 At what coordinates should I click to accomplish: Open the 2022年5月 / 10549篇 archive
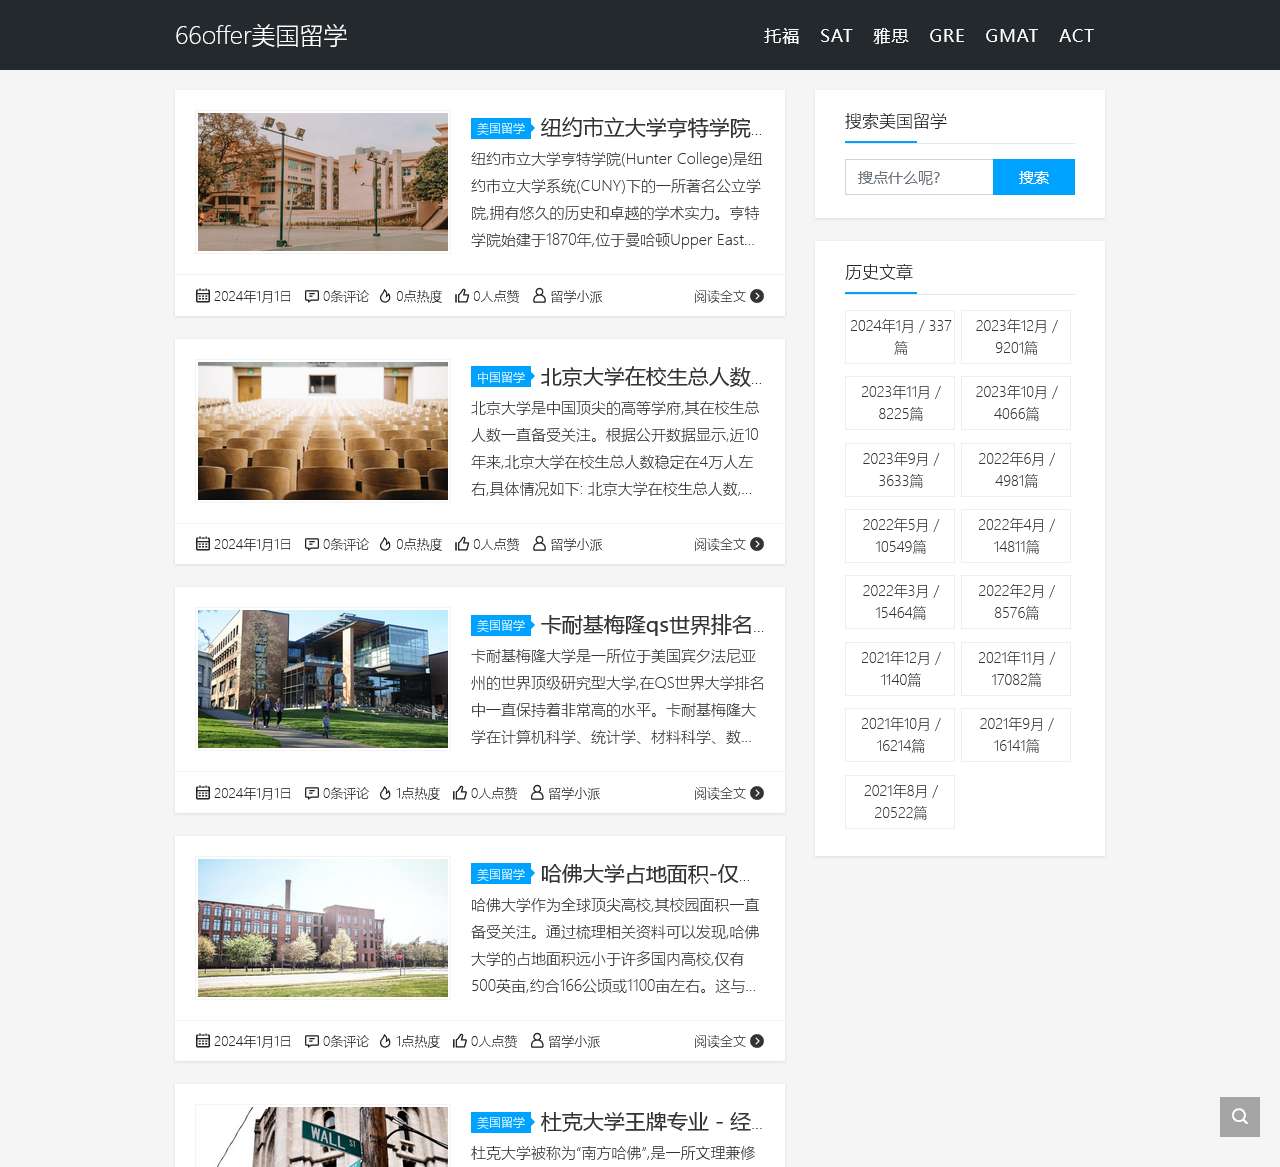[x=900, y=536]
